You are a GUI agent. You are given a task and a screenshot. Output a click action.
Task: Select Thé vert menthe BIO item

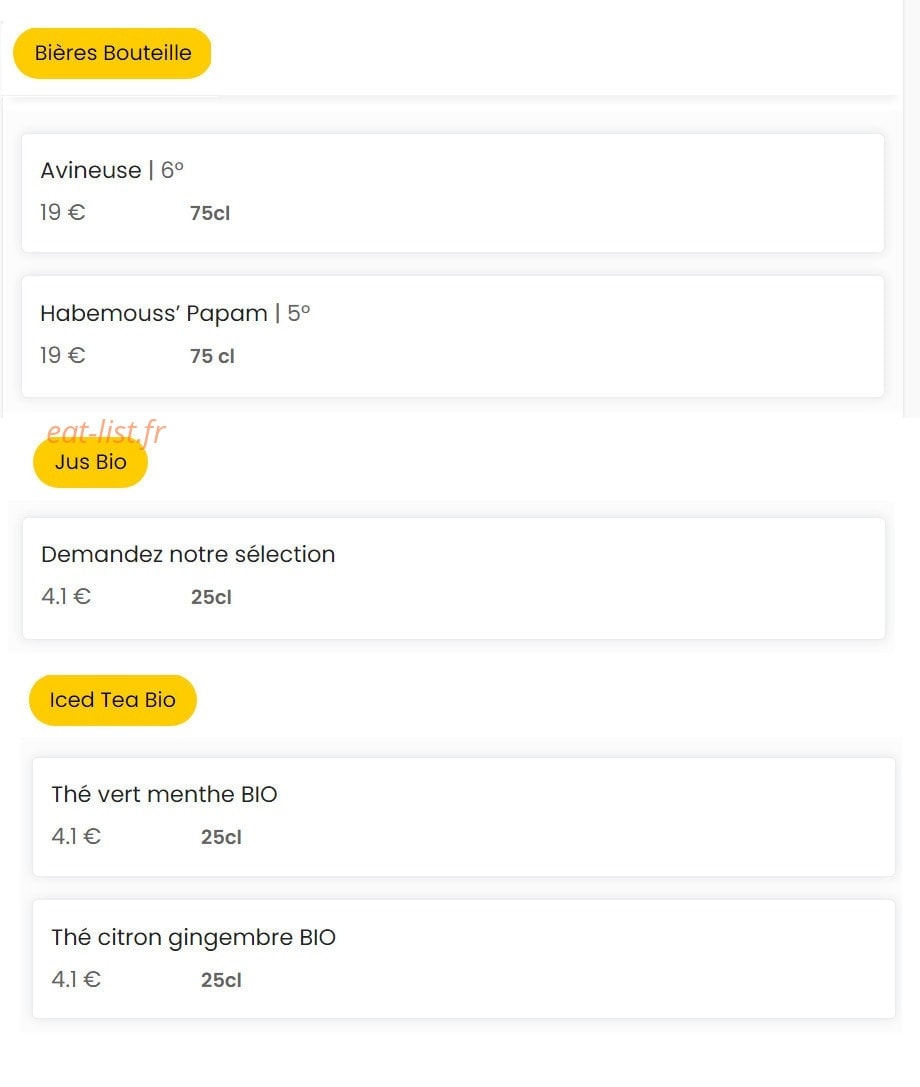point(464,817)
